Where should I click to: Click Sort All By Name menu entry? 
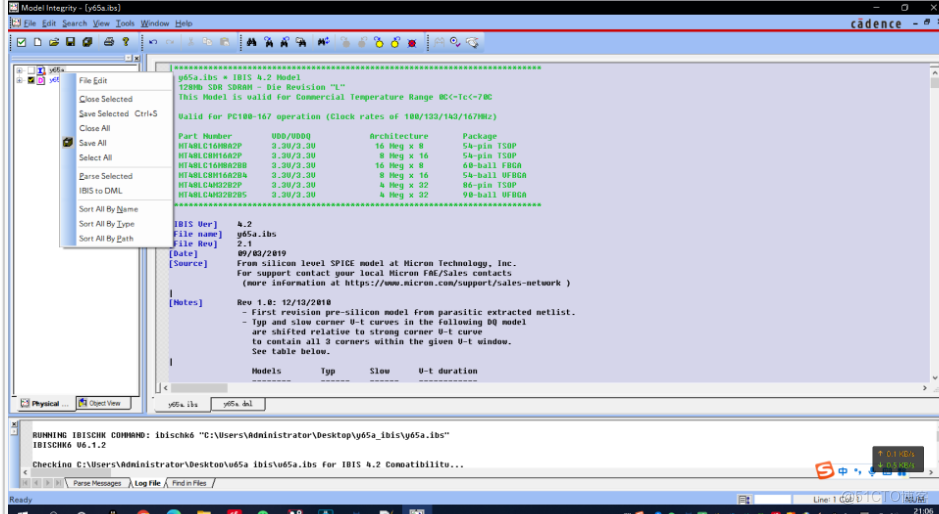pyautogui.click(x=108, y=209)
